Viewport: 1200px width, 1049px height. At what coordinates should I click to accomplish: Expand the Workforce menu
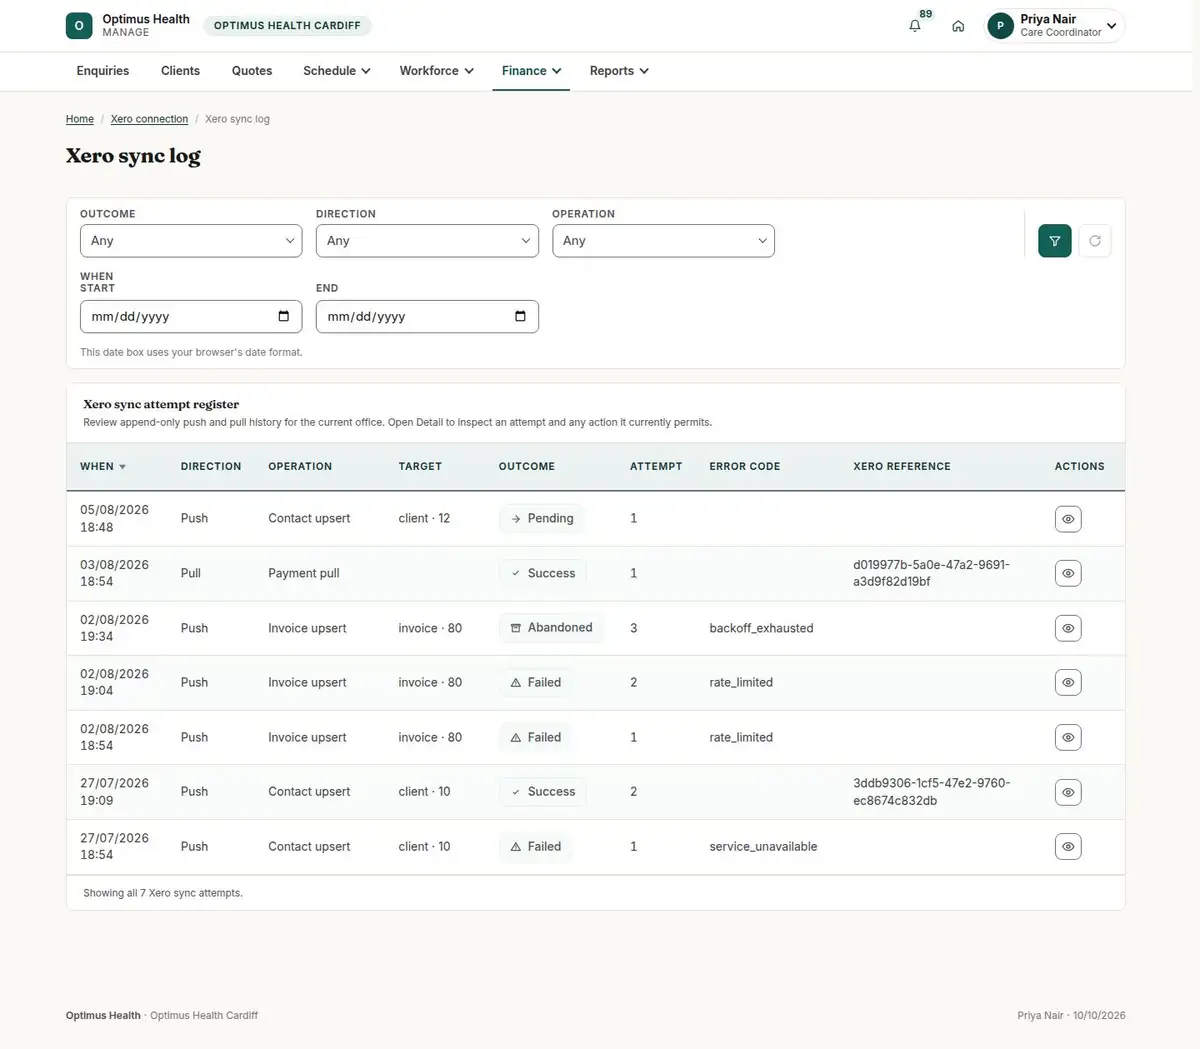pos(436,71)
